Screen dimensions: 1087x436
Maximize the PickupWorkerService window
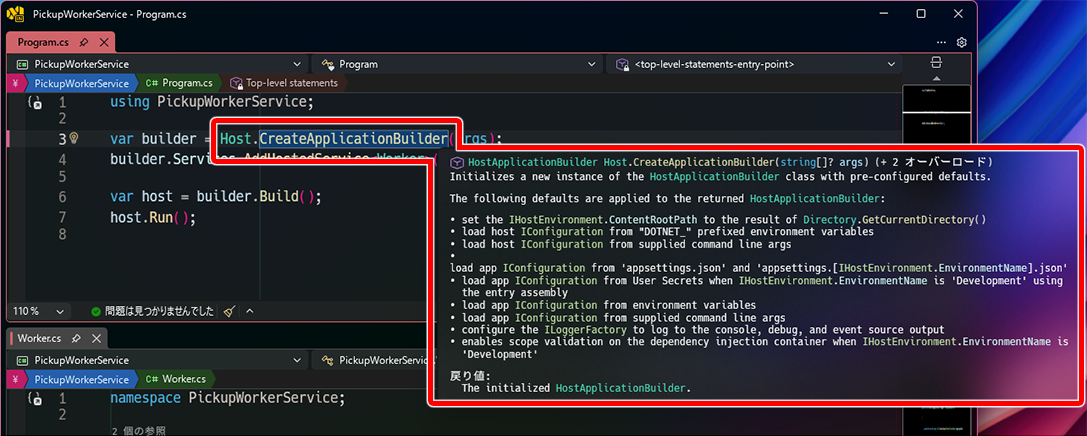[x=921, y=14]
